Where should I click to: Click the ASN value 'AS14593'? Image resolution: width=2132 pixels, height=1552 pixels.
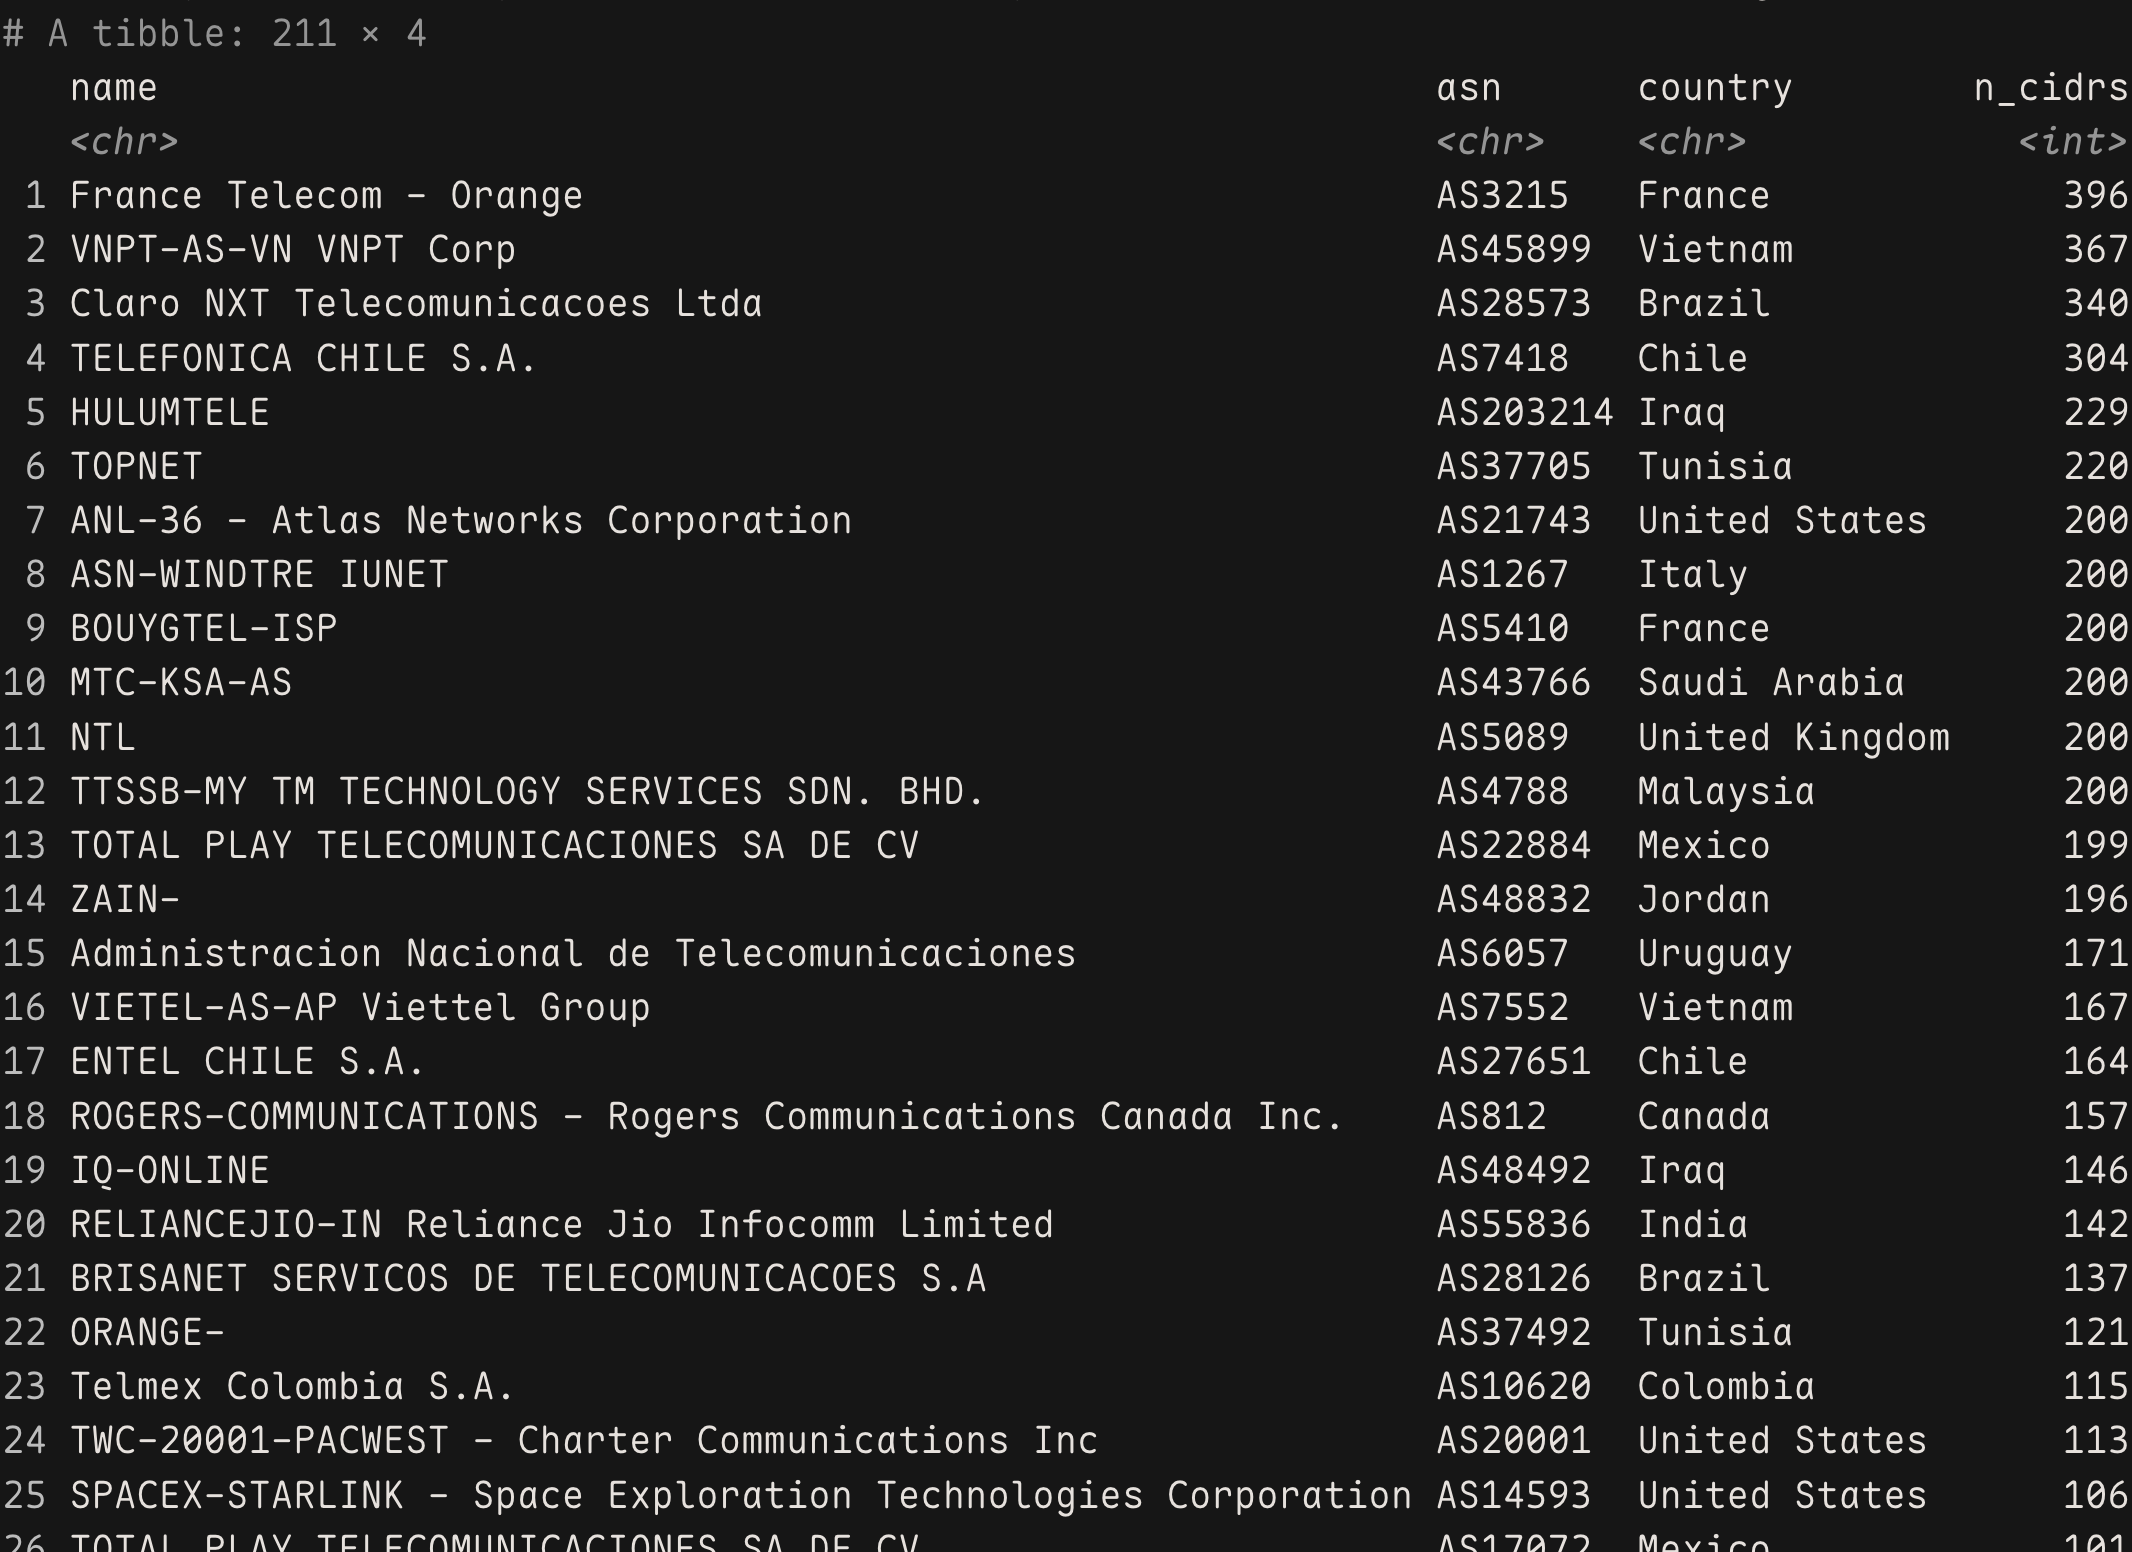click(1514, 1495)
